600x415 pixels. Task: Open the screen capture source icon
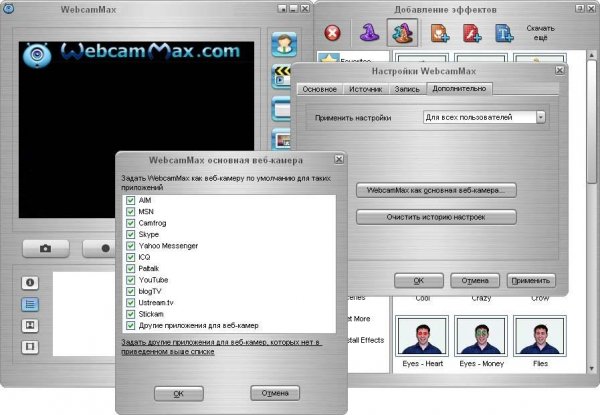click(281, 109)
